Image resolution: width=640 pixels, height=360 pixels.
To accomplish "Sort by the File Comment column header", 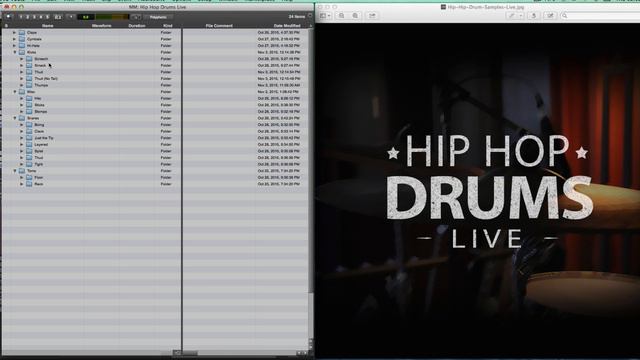I will (219, 26).
